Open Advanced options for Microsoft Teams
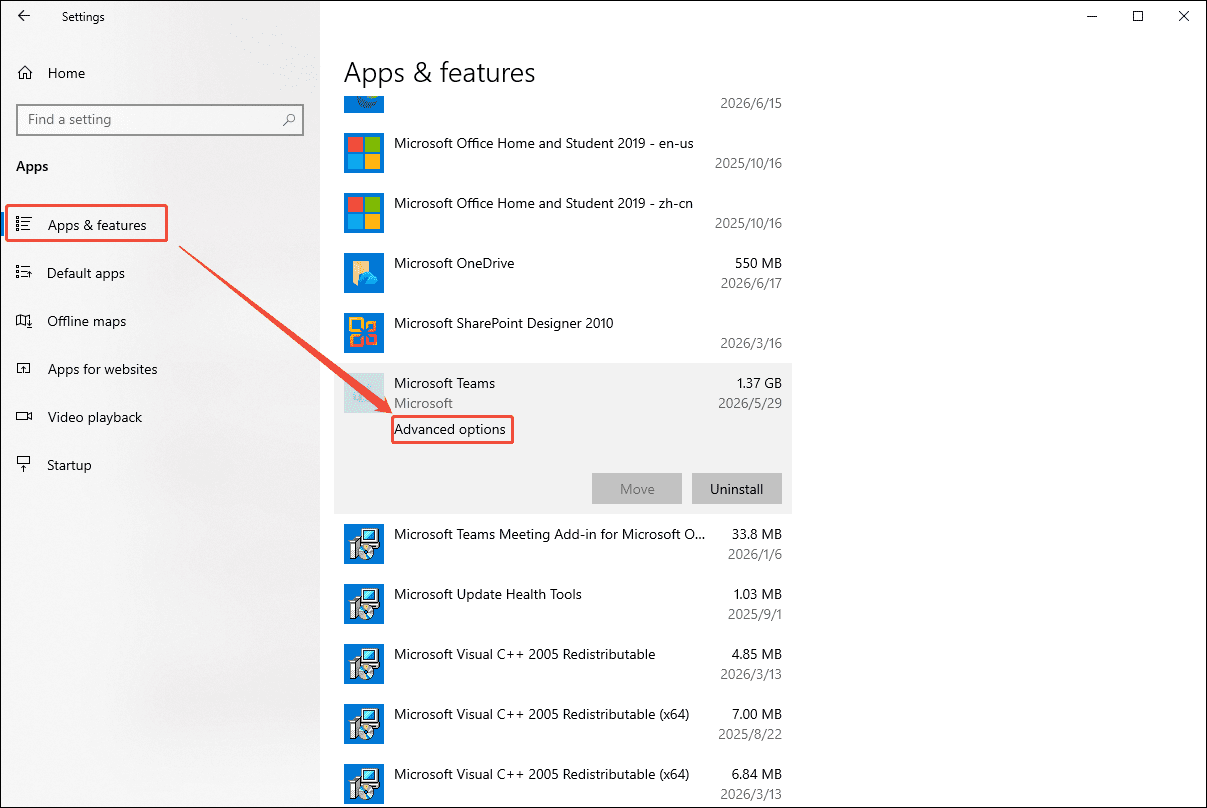Viewport: 1207px width, 808px height. coord(450,429)
